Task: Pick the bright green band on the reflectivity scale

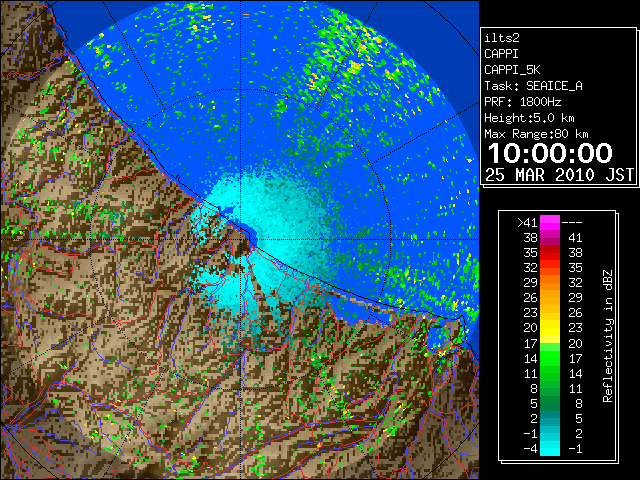Action: pyautogui.click(x=550, y=358)
